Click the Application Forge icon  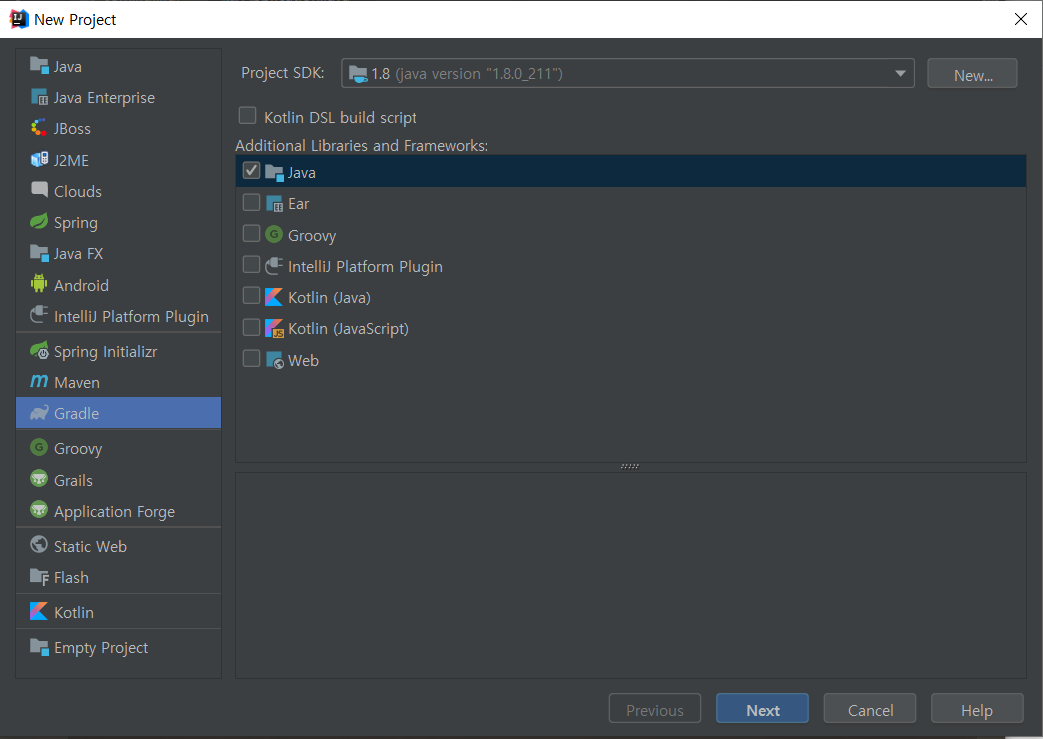(x=39, y=510)
